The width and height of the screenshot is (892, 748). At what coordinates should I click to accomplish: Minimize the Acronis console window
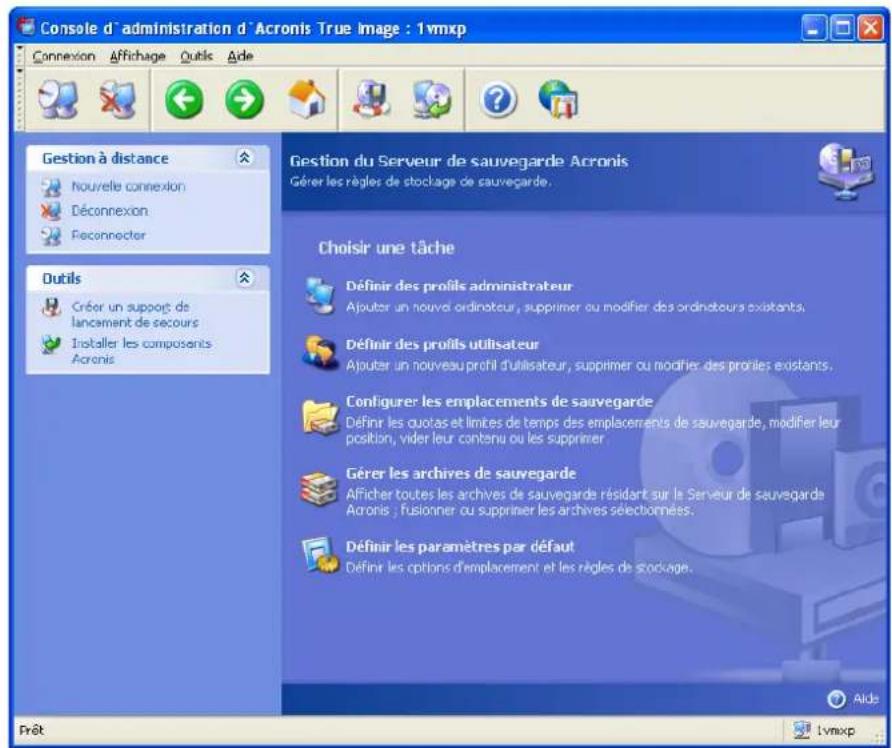tap(813, 28)
